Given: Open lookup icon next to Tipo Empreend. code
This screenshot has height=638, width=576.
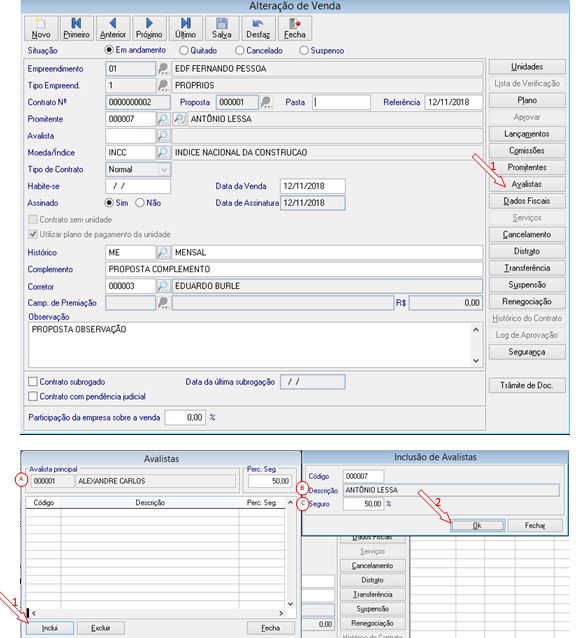Looking at the screenshot, I should (x=163, y=85).
